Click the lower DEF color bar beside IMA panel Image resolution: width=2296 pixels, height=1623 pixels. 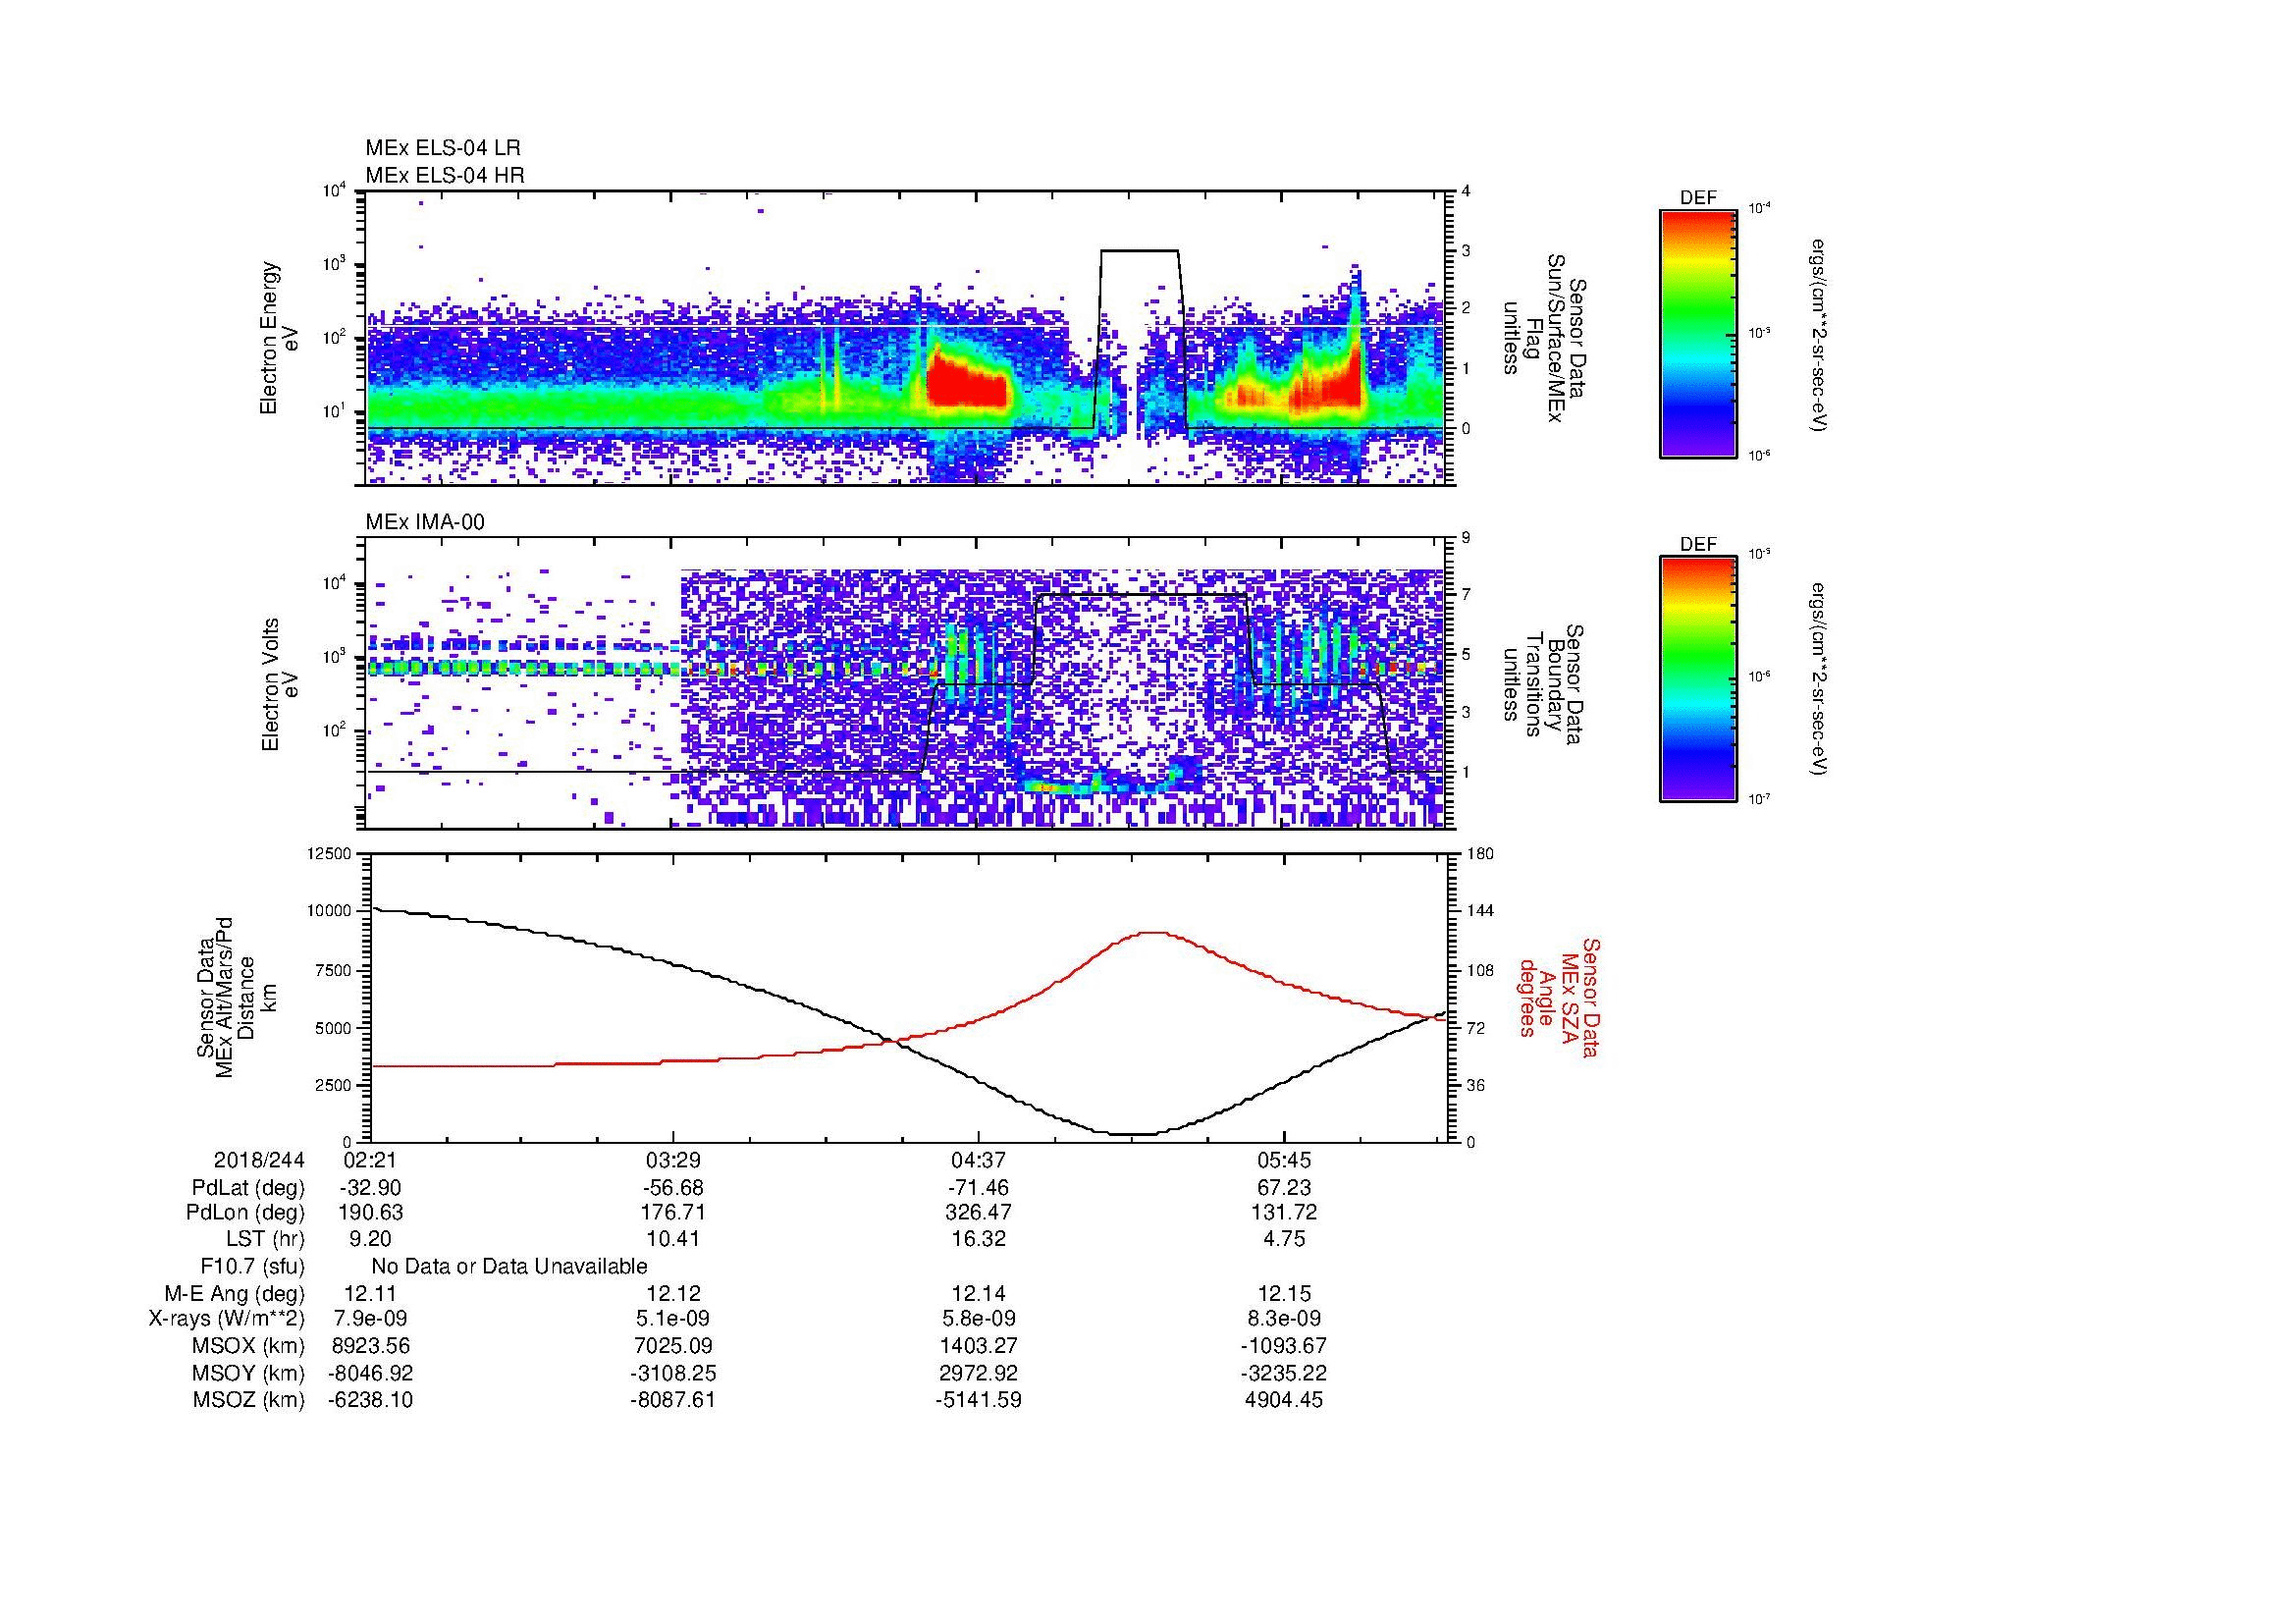point(1698,679)
